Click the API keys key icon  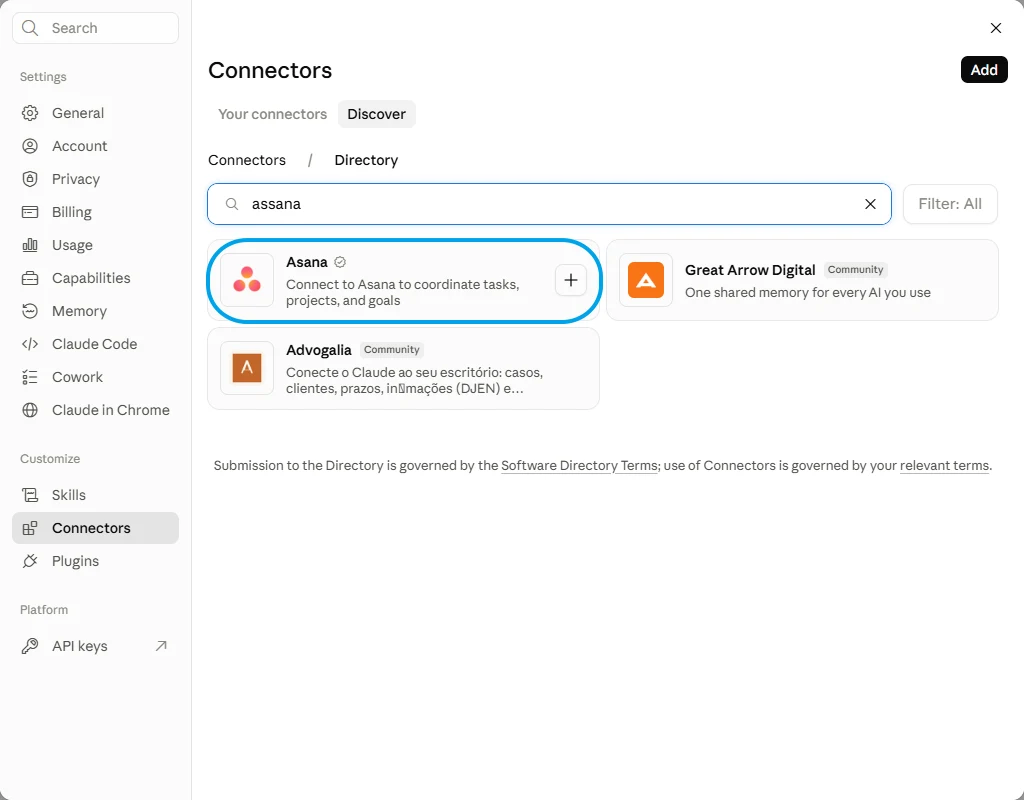30,646
